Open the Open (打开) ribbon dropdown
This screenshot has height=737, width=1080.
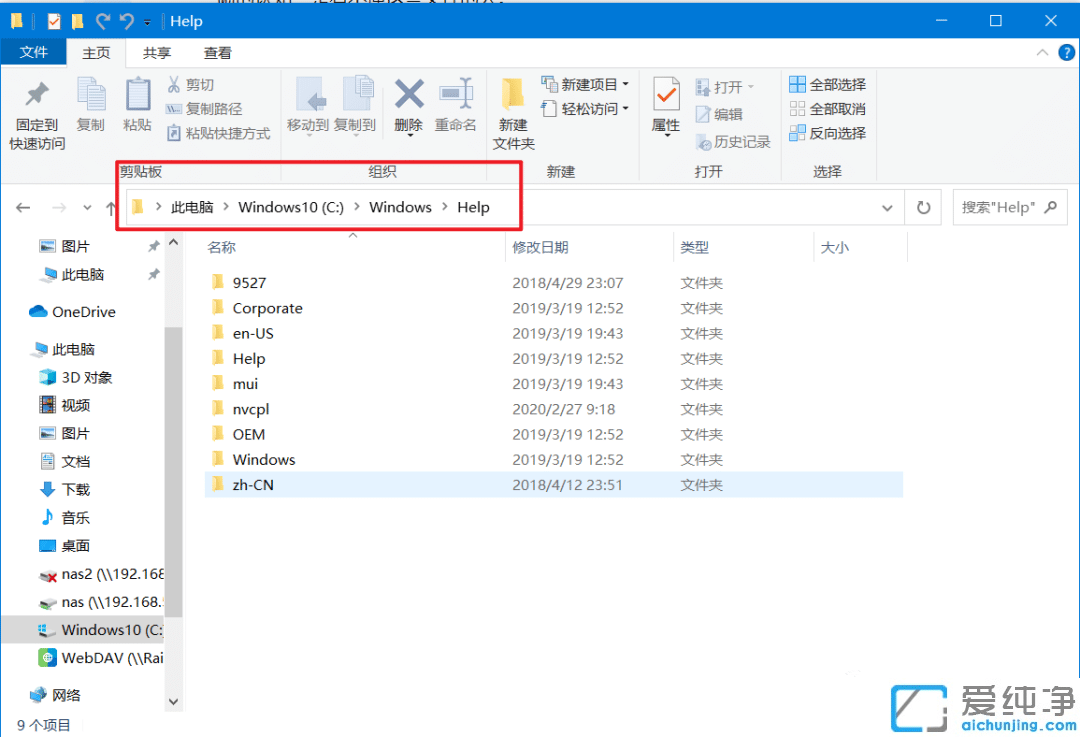pos(725,87)
